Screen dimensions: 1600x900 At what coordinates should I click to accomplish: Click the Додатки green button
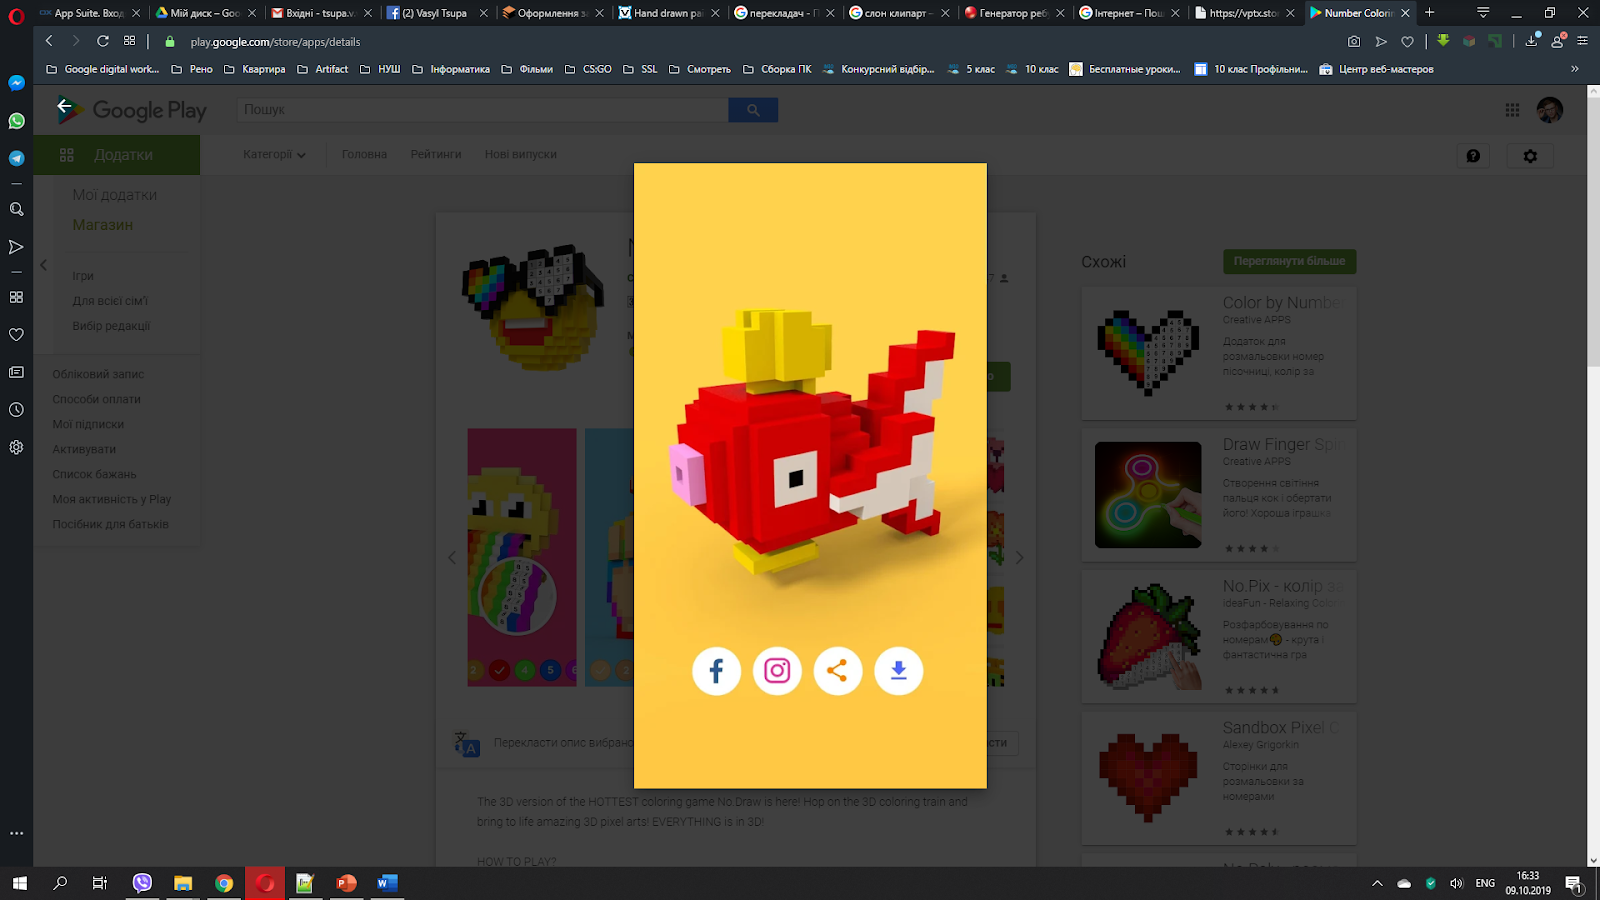pyautogui.click(x=117, y=155)
